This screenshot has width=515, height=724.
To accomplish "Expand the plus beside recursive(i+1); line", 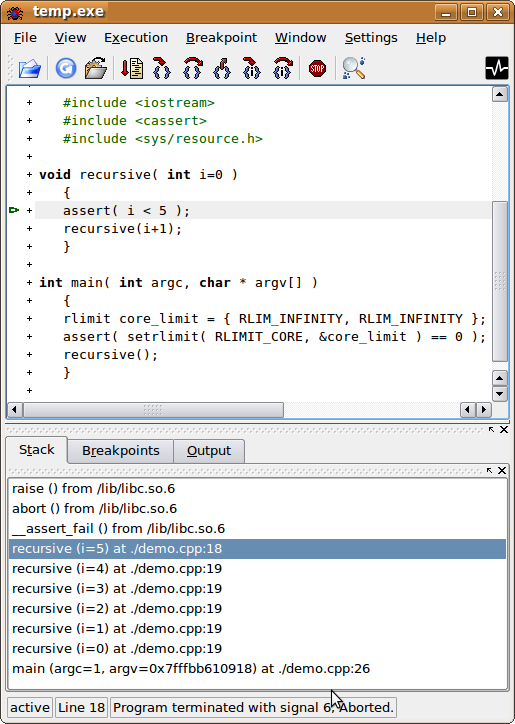I will [30, 229].
